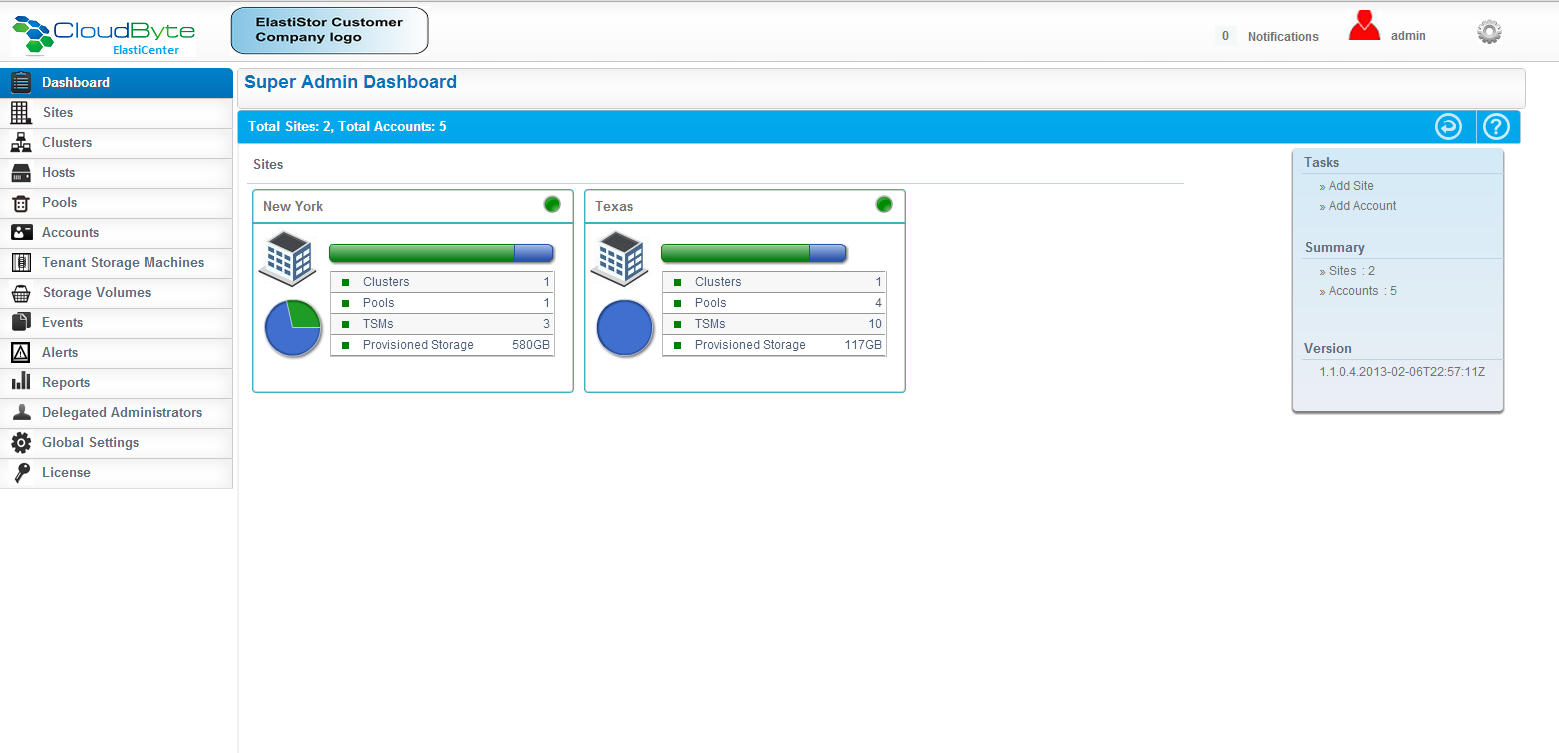Click the New York storage usage bar

point(441,253)
